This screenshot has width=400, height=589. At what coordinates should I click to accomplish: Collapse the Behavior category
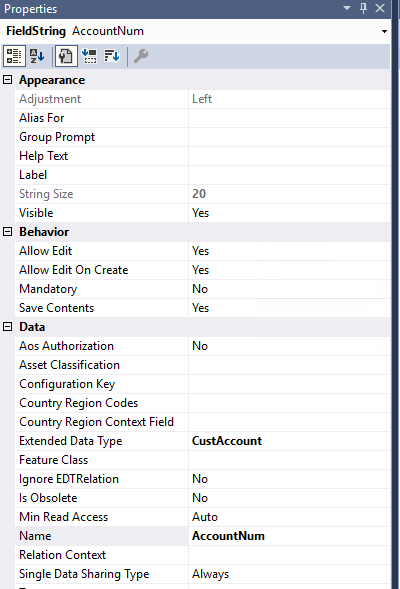point(8,232)
